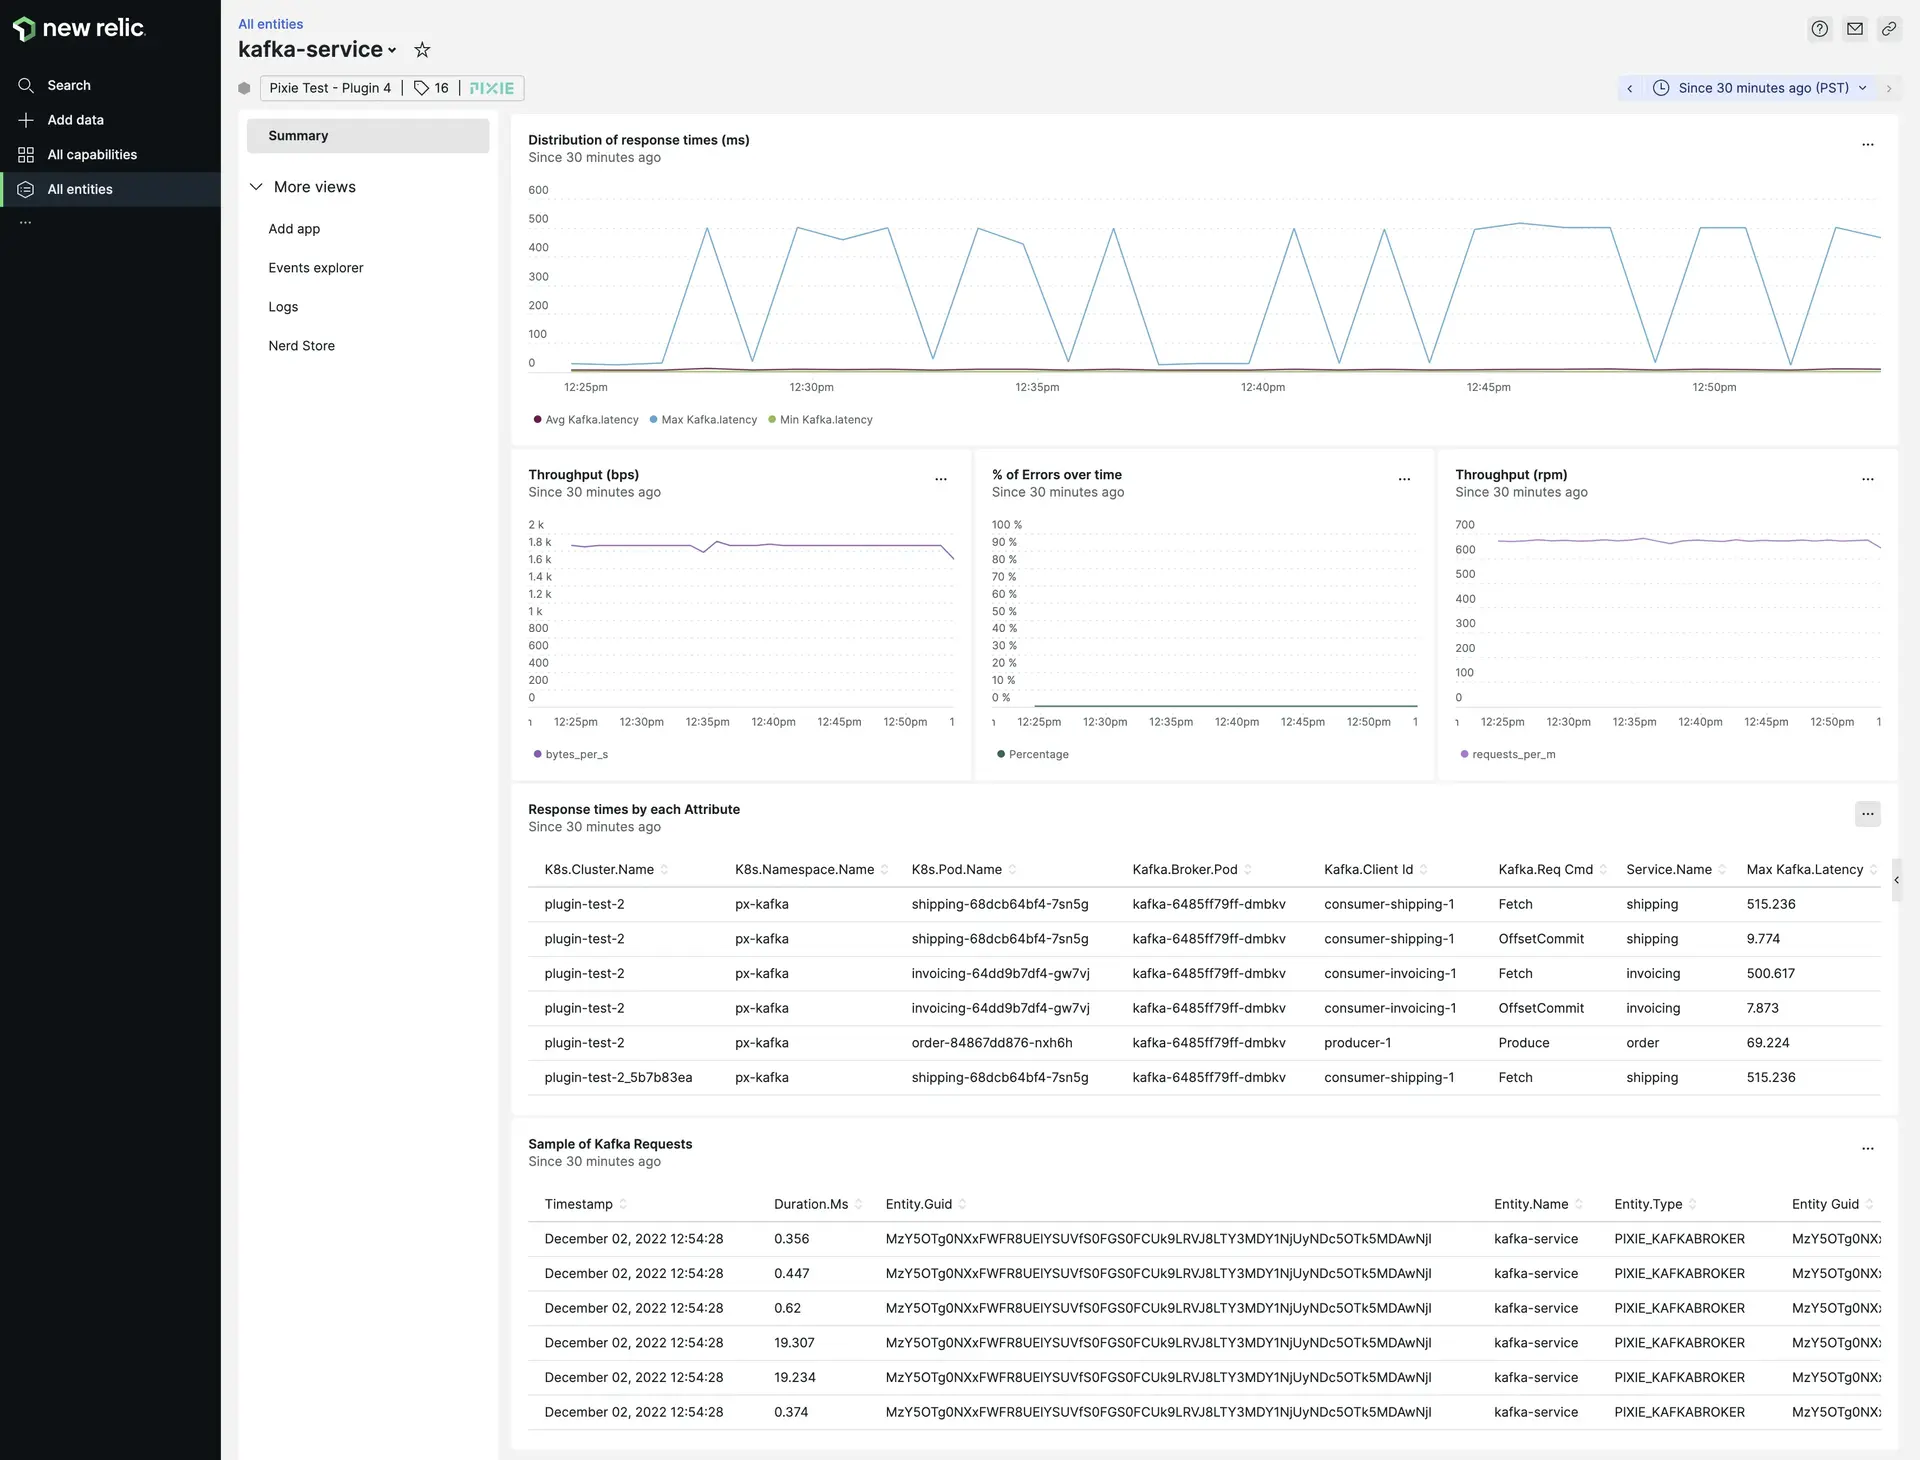Expand the kafka-service entity name dropdown
The height and width of the screenshot is (1460, 1920).
[x=392, y=50]
